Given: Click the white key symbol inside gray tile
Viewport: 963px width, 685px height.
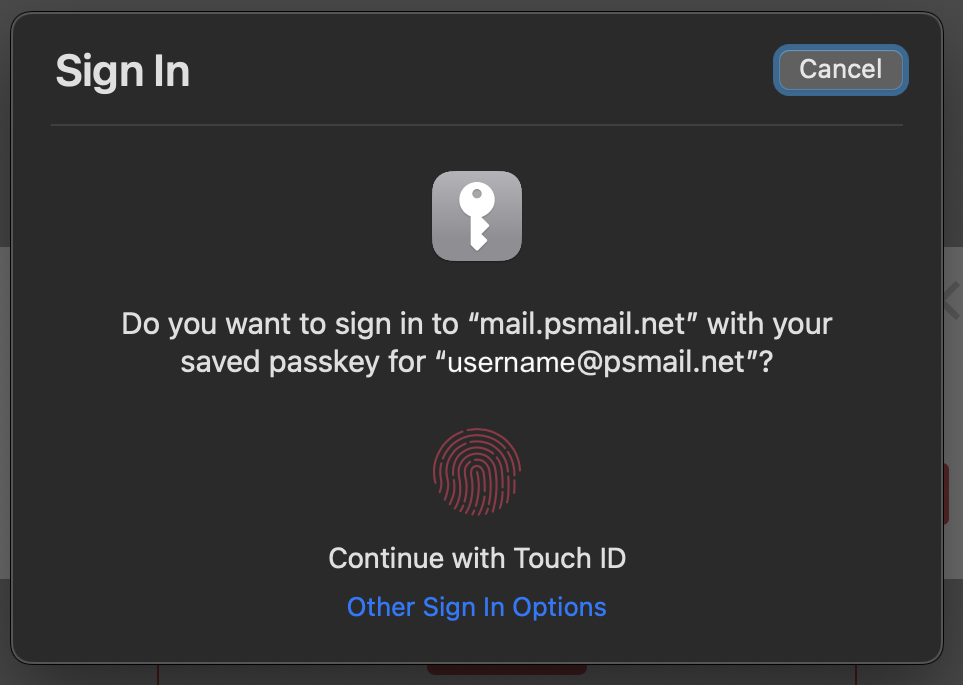Looking at the screenshot, I should [477, 217].
